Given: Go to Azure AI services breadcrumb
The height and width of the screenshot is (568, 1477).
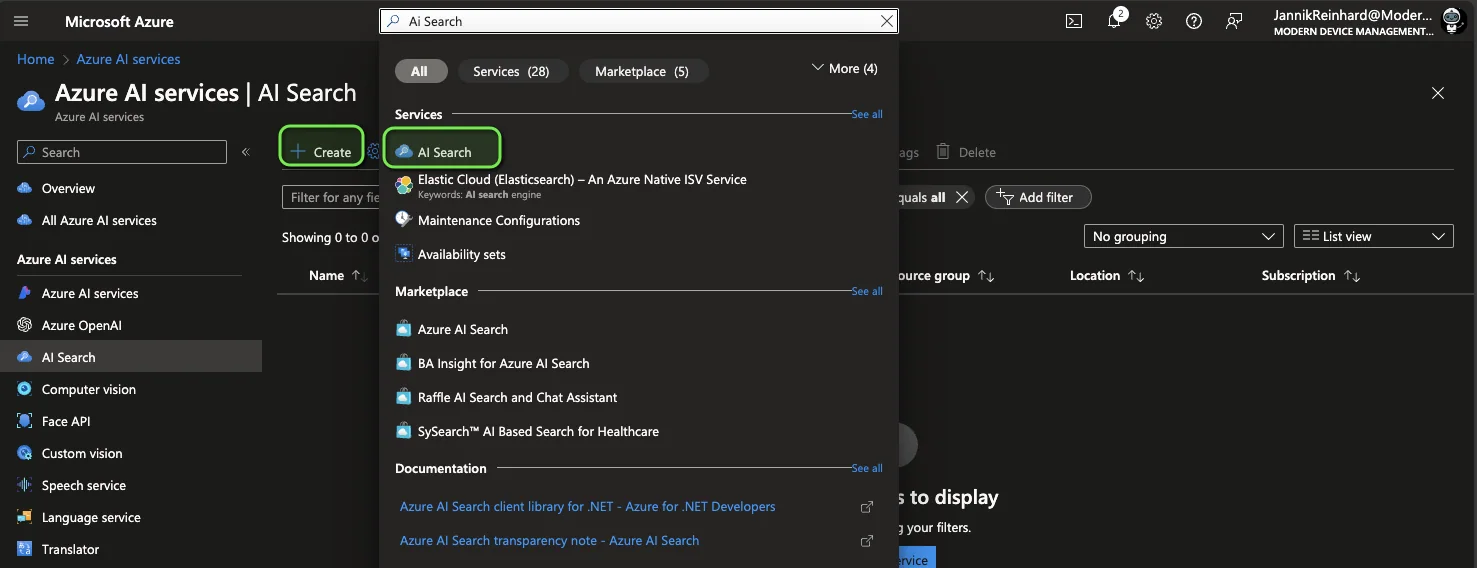Looking at the screenshot, I should pos(129,59).
